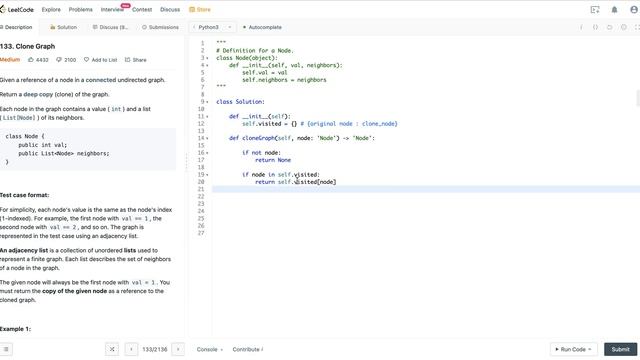Image resolution: width=640 pixels, height=360 pixels.
Task: Click the curly braces format code icon
Action: coord(595,27)
